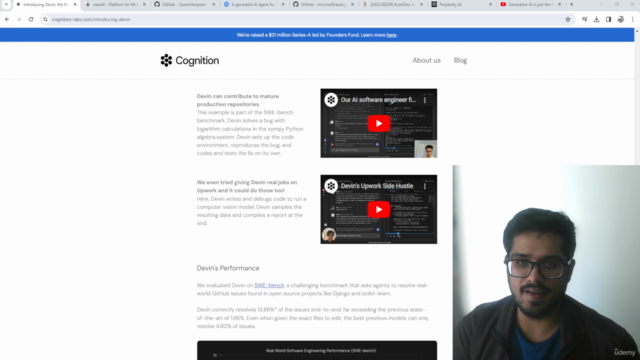Open the browser downloads icon
This screenshot has width=640, height=360.
click(596, 19)
